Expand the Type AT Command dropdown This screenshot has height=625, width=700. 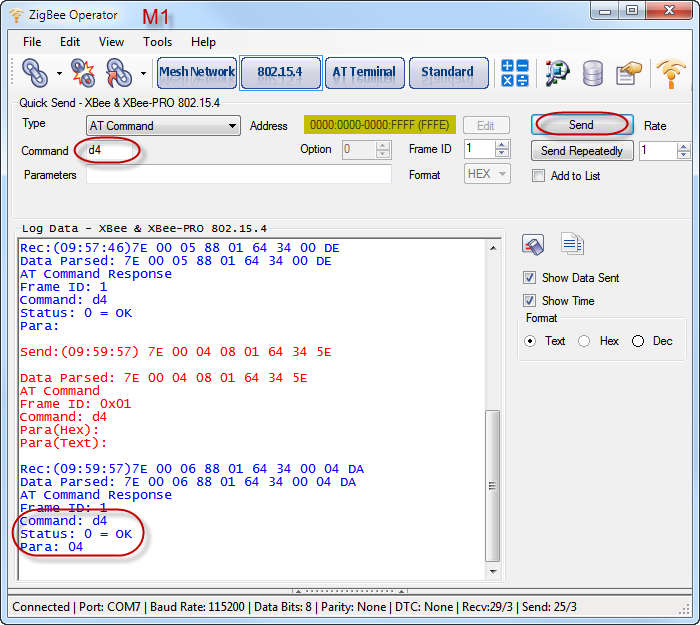click(x=163, y=126)
